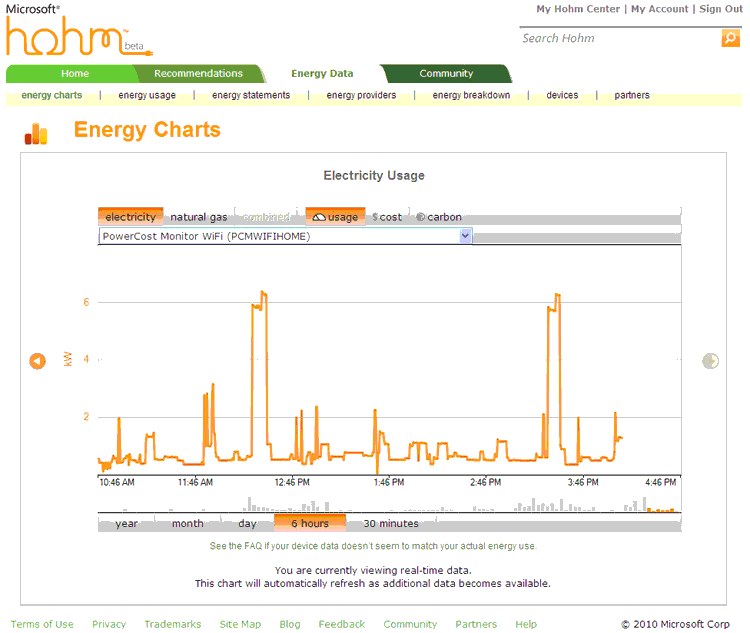Open the green Community main tab
This screenshot has height=633, width=750.
tap(446, 73)
